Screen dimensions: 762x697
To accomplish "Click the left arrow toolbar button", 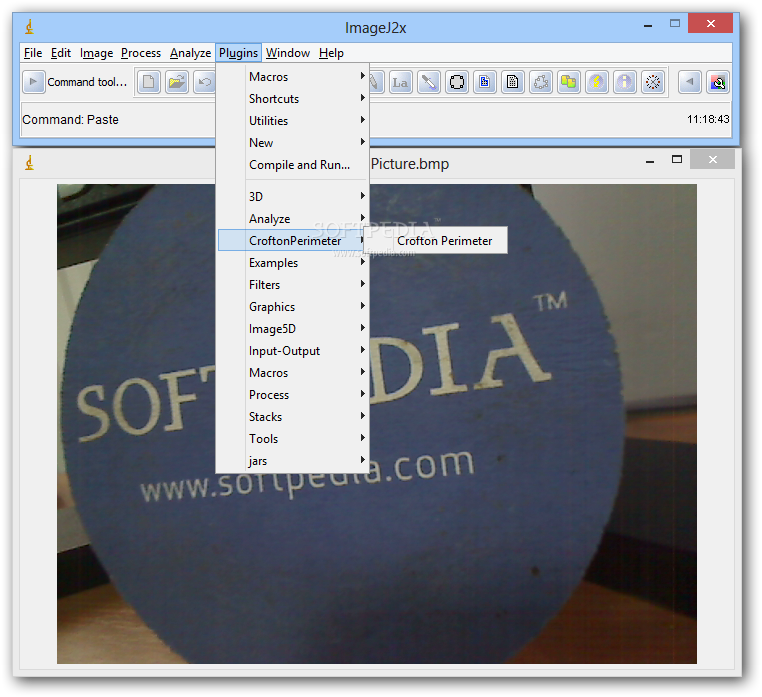I will click(x=690, y=82).
